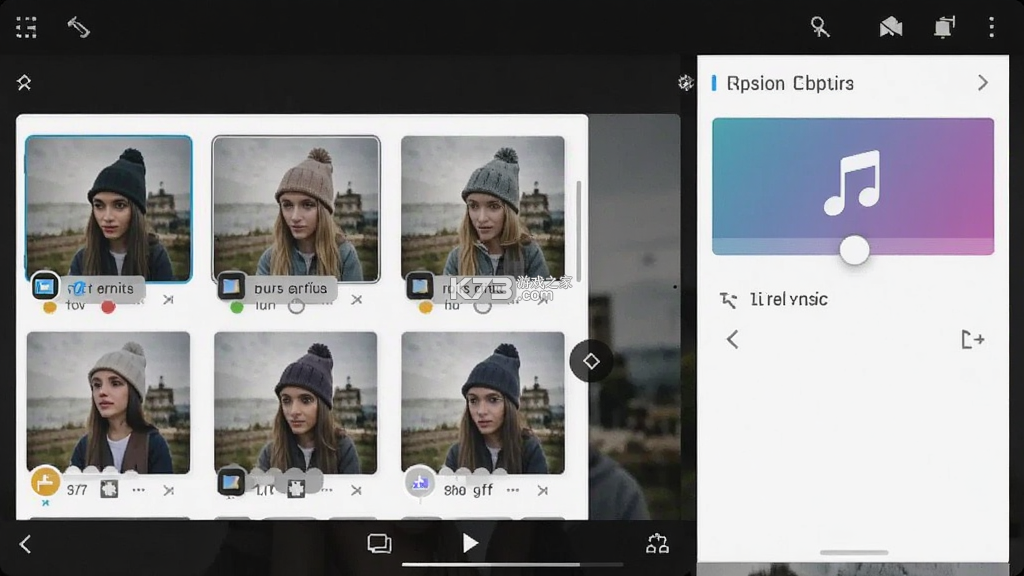
Task: Toggle the red dot under black beanie photo
Action: tap(108, 307)
